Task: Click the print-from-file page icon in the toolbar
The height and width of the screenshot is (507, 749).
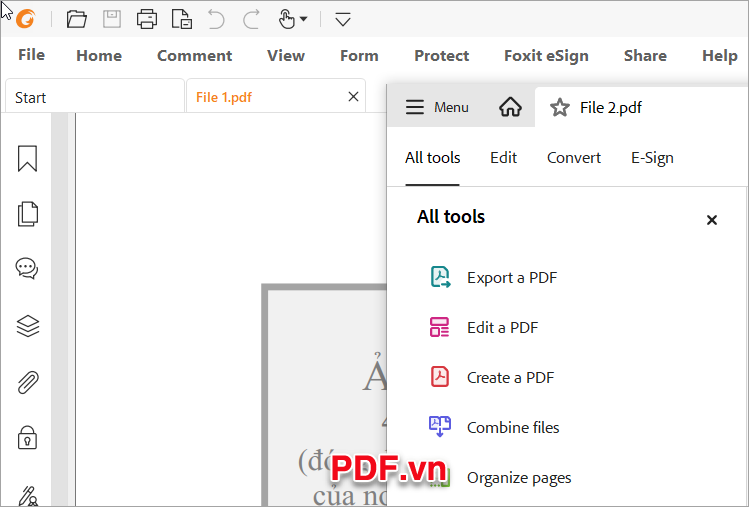Action: point(182,20)
